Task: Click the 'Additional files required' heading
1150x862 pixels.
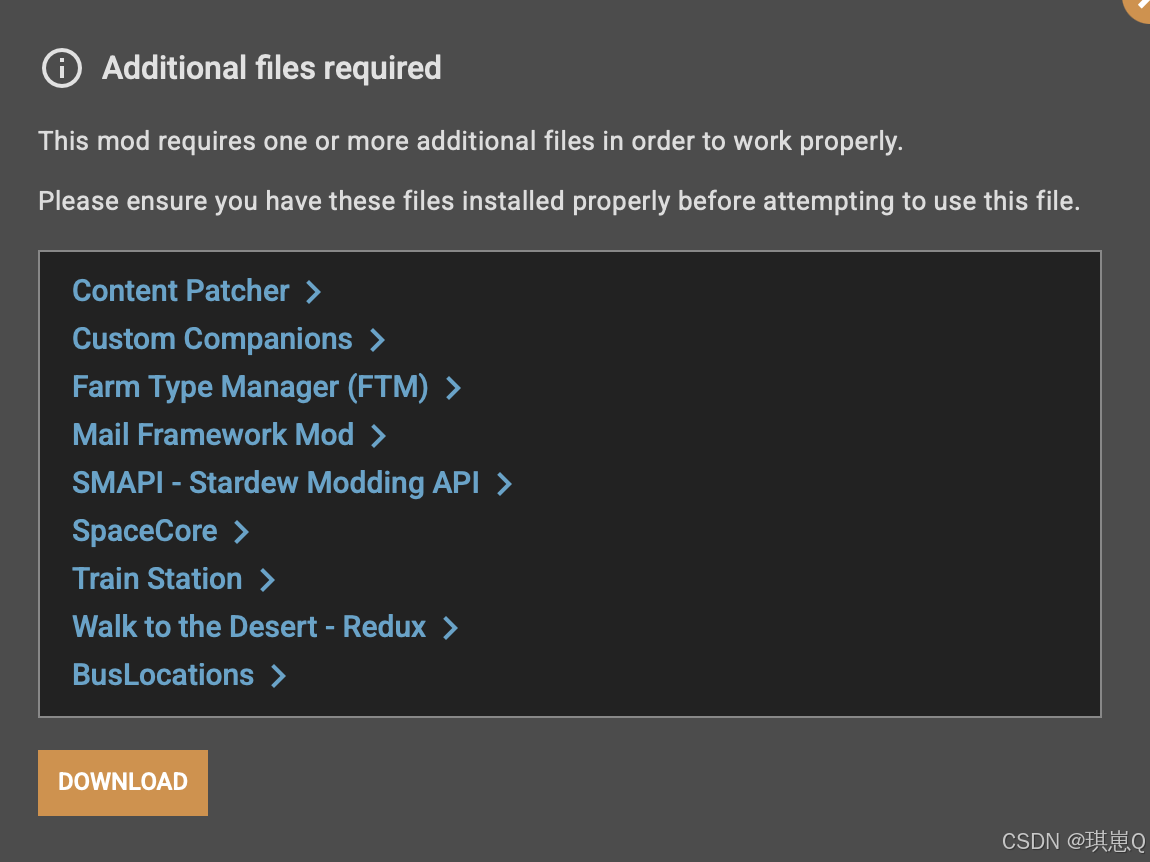Action: point(271,68)
